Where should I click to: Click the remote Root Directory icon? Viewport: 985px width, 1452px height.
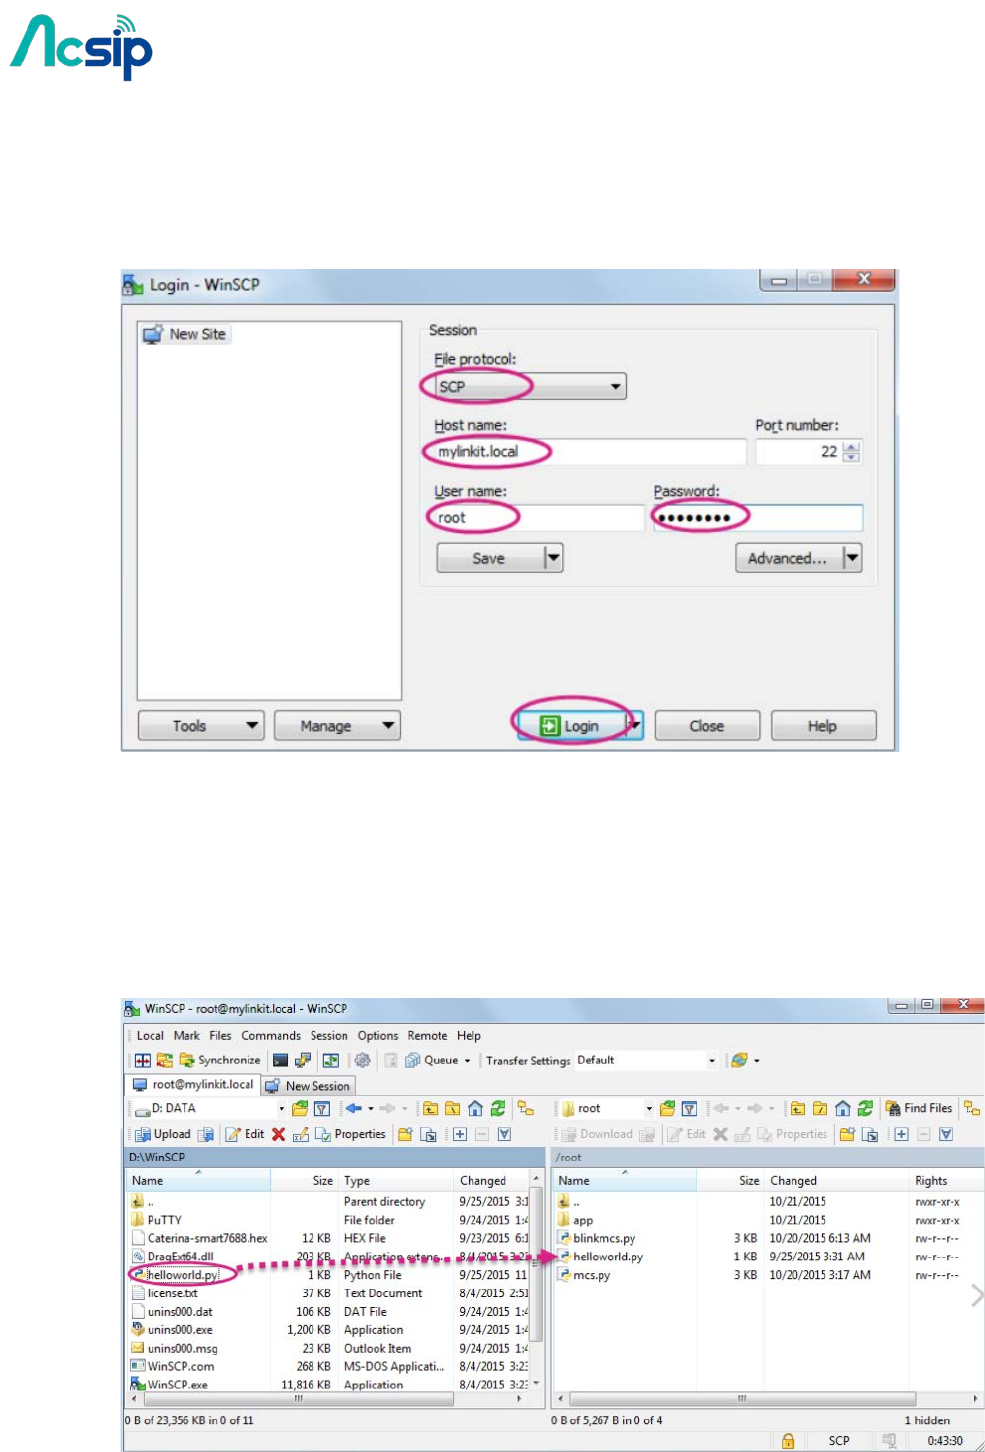(x=820, y=1108)
